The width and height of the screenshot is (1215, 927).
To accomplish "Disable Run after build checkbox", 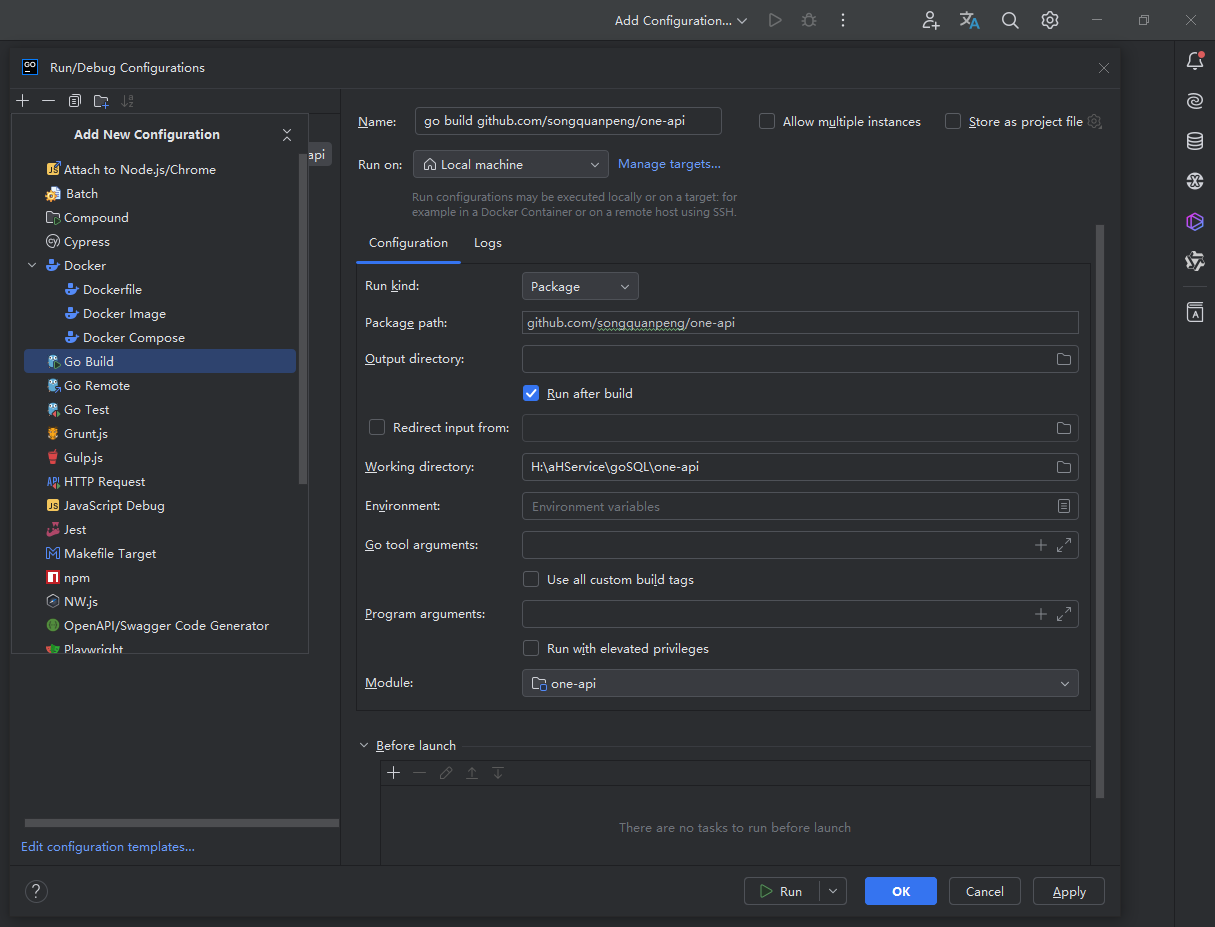I will (531, 394).
